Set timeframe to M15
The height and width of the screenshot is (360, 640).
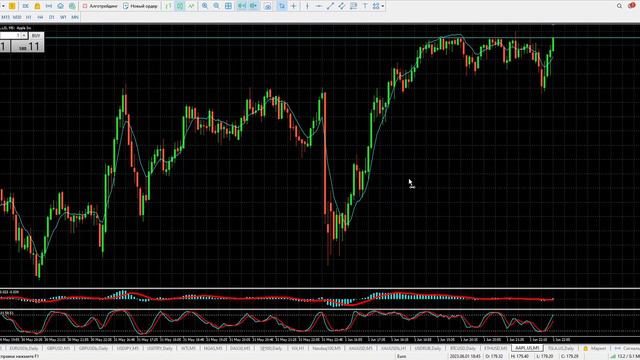(x=5, y=17)
